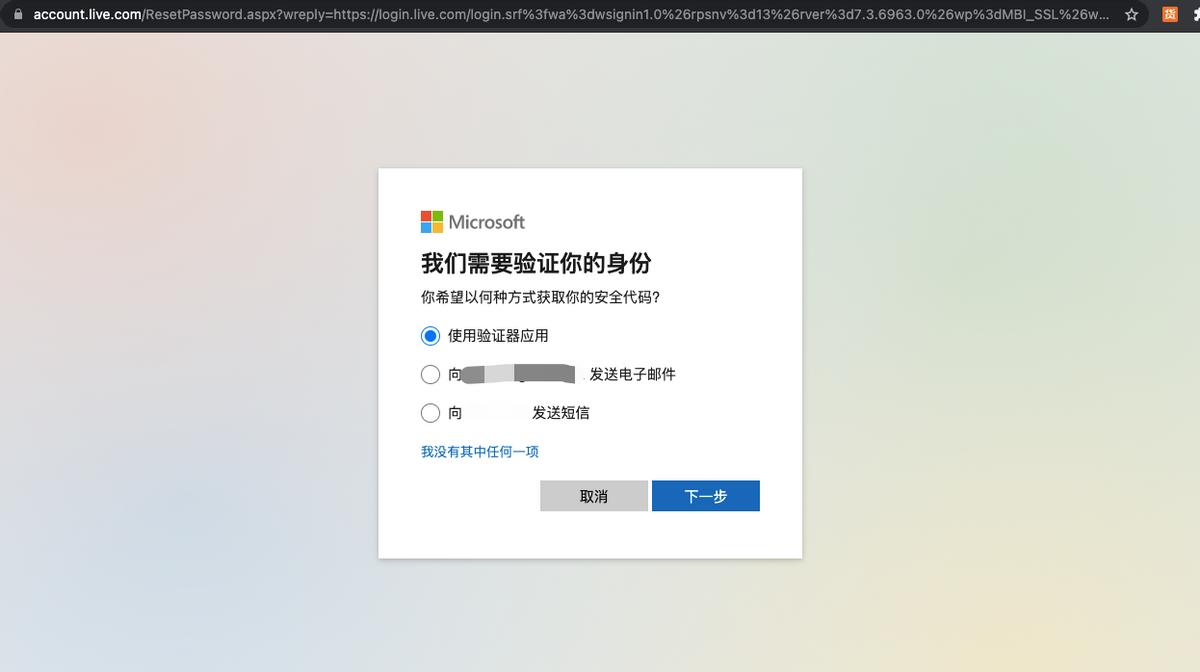This screenshot has height=672, width=1200.
Task: Open the 我没有其中任何一项 link
Action: [x=480, y=451]
